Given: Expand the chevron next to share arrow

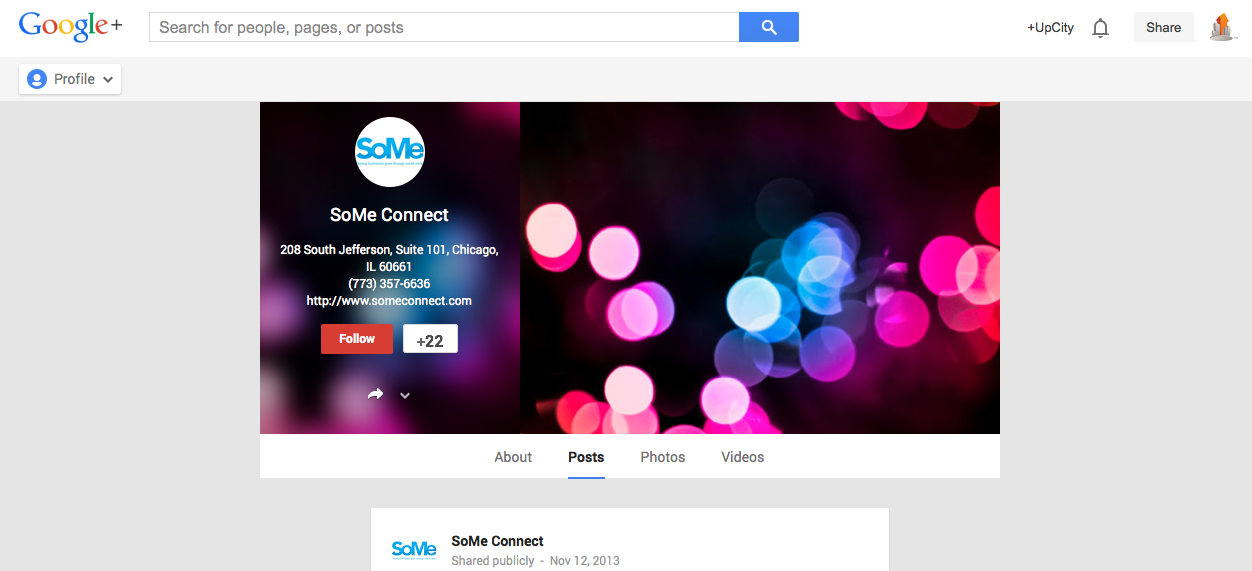Looking at the screenshot, I should tap(405, 395).
